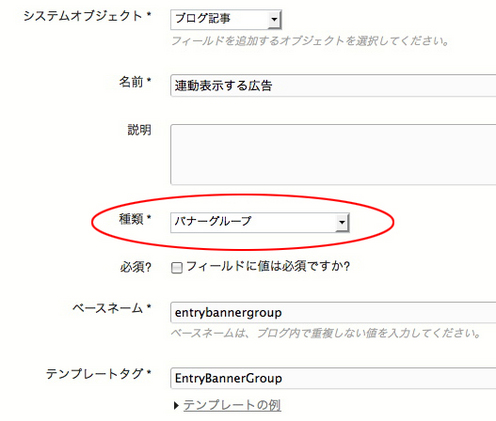Open the テンプレートの例 link

[232, 405]
